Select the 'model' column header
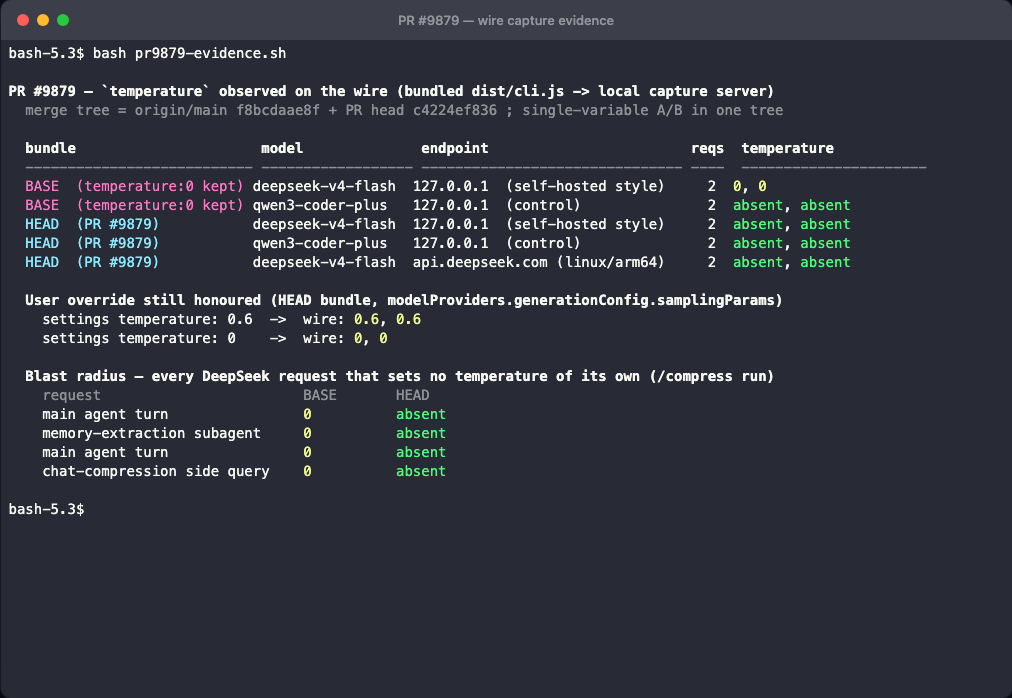The width and height of the screenshot is (1012, 698). [282, 149]
